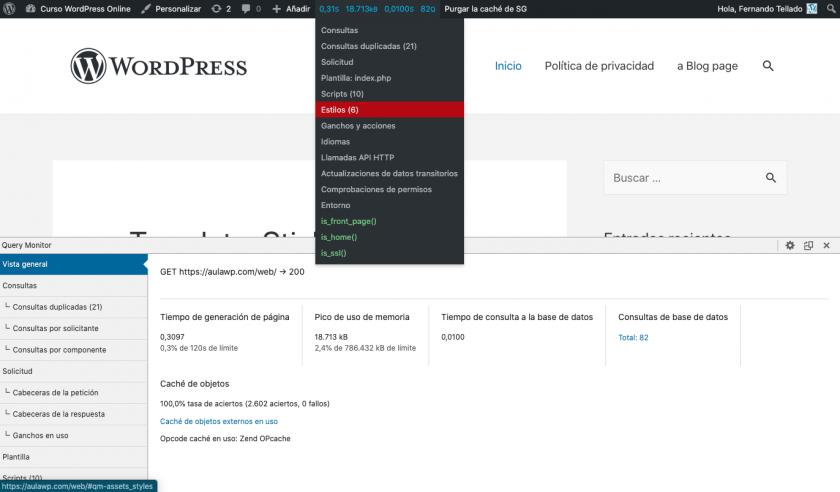Click the Total: 82 database queries link
This screenshot has height=492, width=840.
click(633, 337)
